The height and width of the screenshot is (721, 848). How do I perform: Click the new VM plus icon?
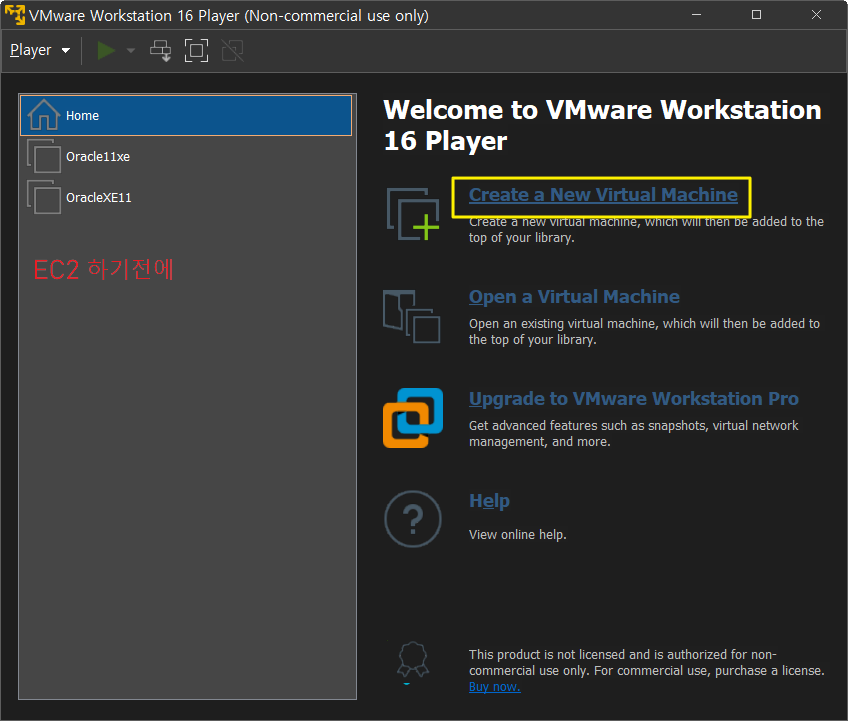(413, 214)
